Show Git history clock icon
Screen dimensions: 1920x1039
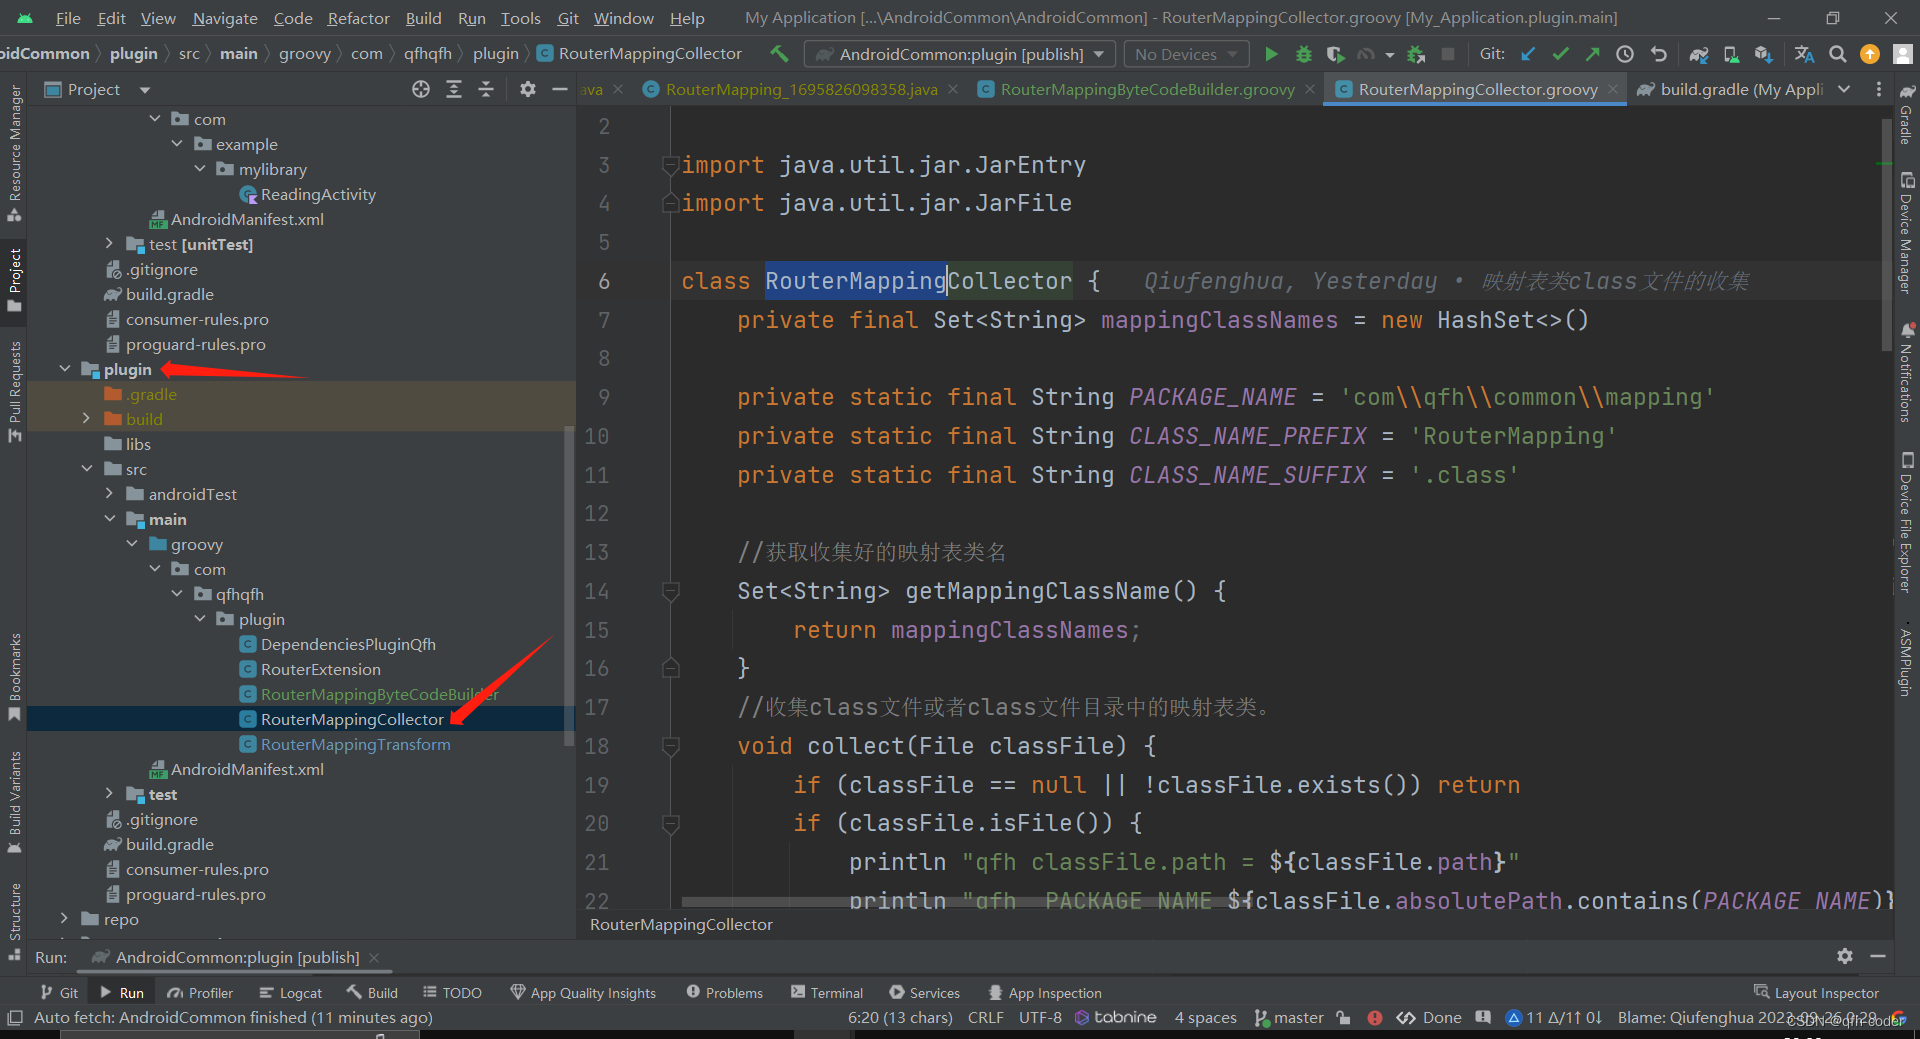(x=1625, y=54)
